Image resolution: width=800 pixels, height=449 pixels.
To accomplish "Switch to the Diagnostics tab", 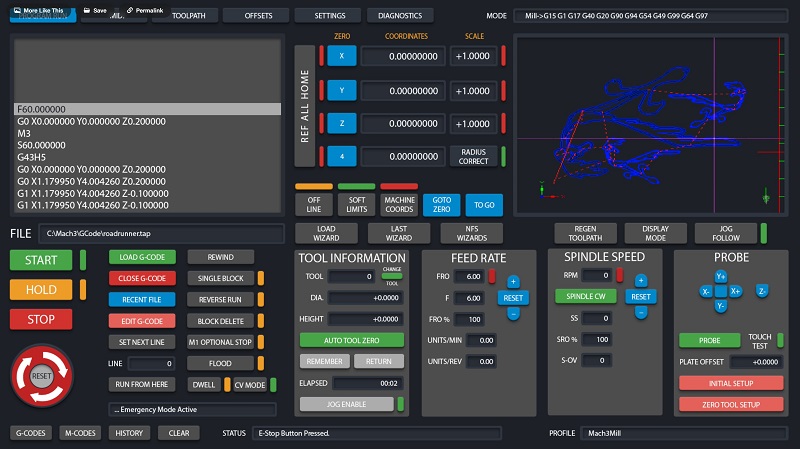I will click(x=400, y=16).
